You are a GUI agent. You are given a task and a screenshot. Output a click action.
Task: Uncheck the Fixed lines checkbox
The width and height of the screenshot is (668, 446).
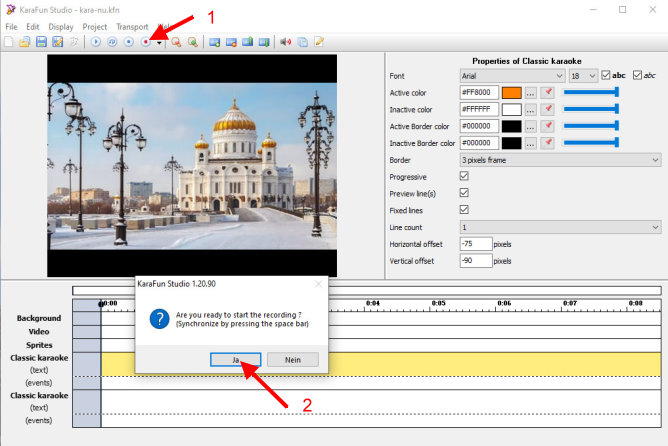(x=463, y=210)
